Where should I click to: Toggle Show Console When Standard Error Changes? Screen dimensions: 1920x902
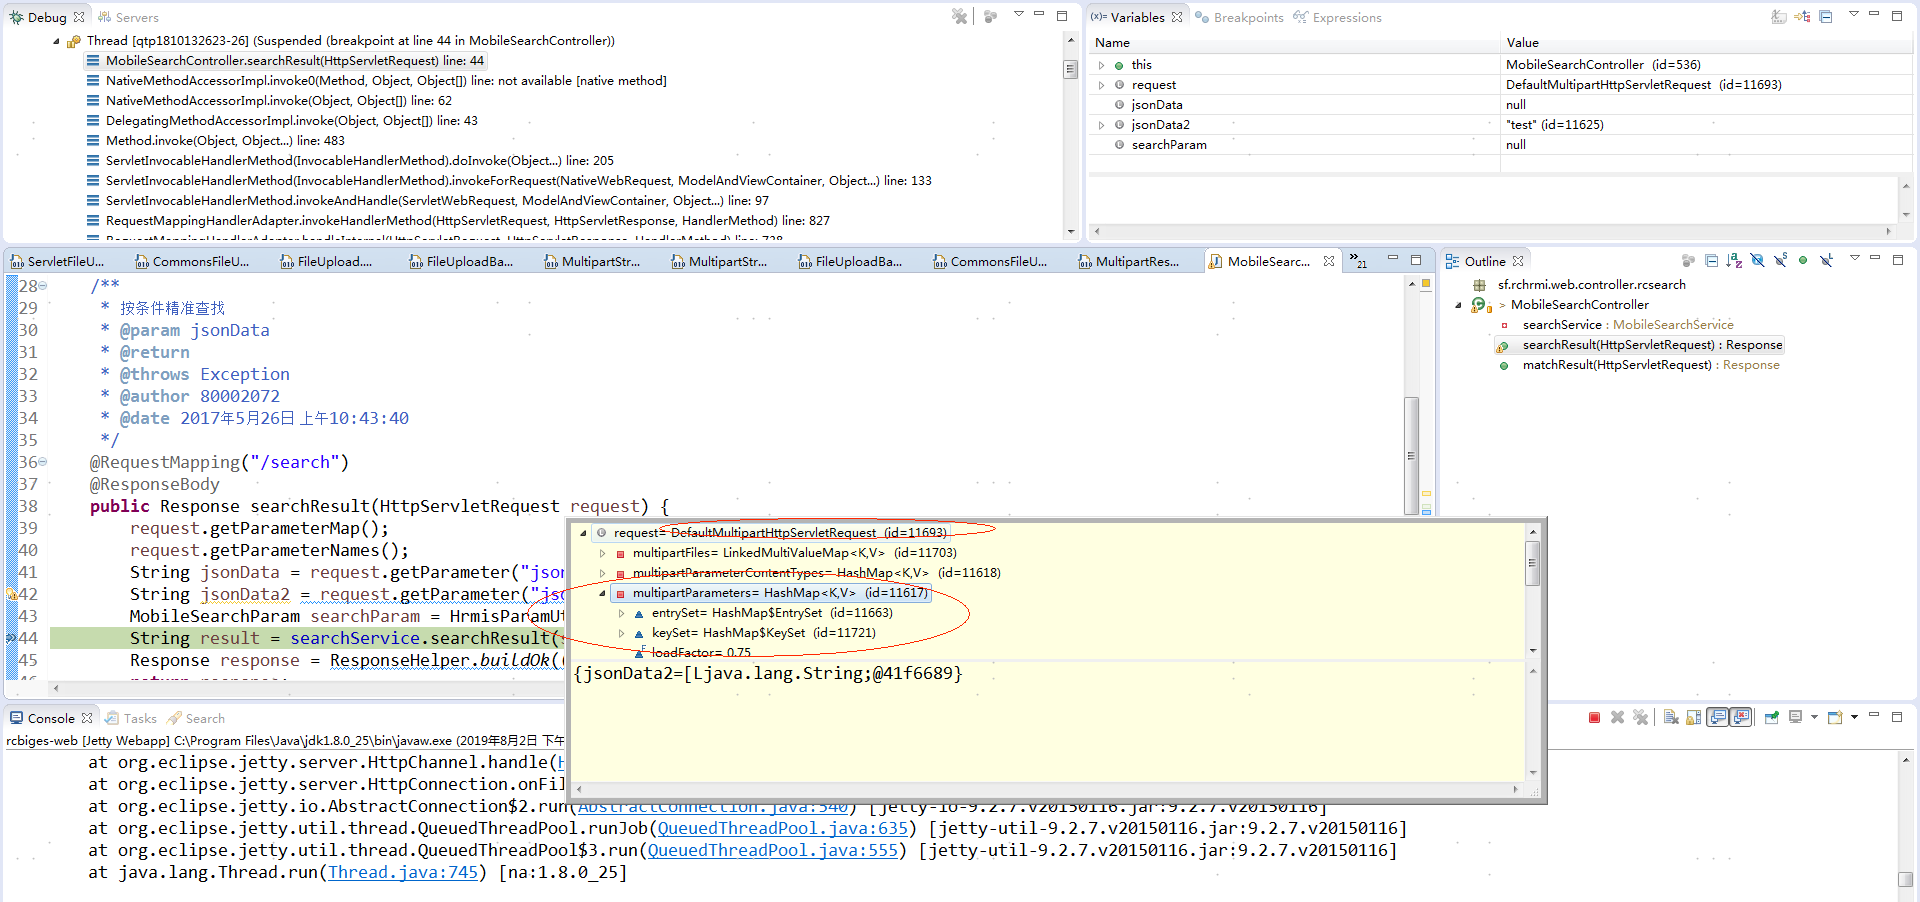coord(1741,718)
